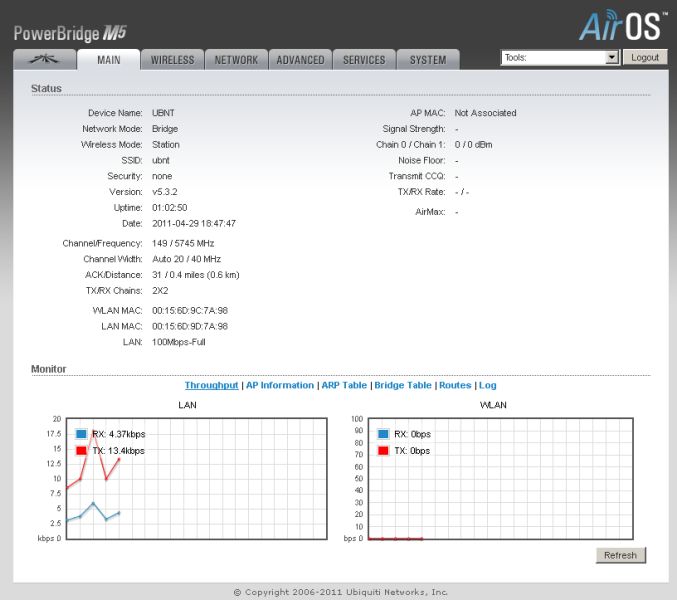Select the SYSTEM tab
This screenshot has height=600, width=677.
tap(428, 60)
